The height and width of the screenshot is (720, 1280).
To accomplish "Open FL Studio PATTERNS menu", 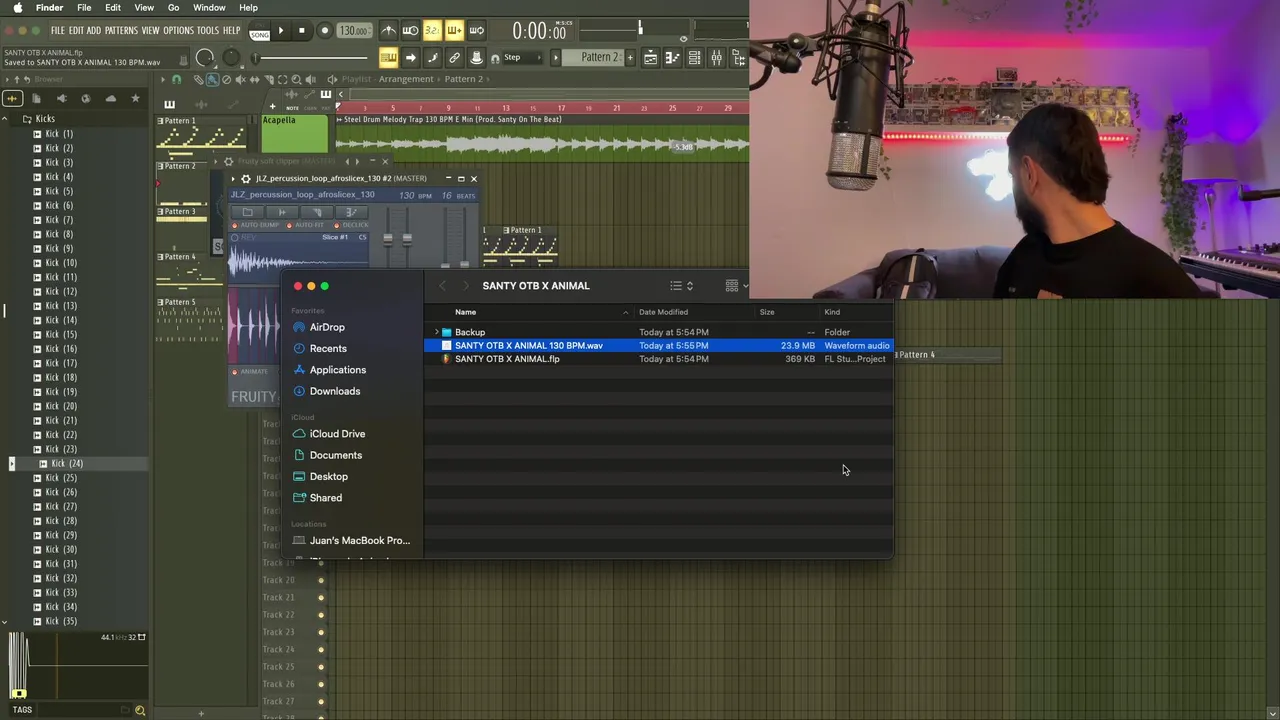I will pyautogui.click(x=121, y=31).
